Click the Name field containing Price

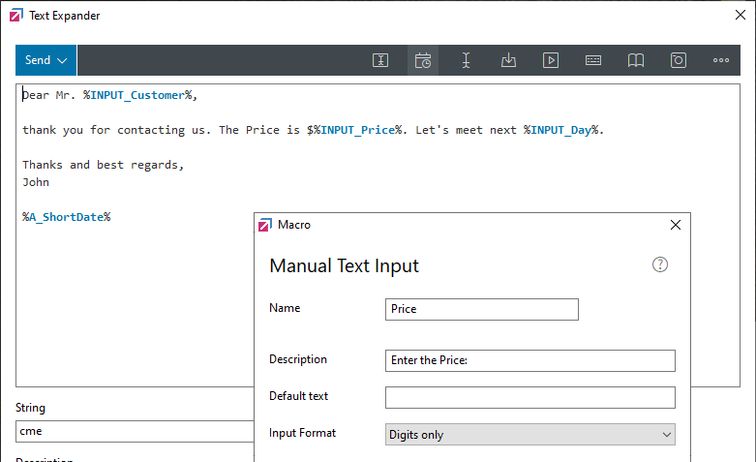(481, 309)
